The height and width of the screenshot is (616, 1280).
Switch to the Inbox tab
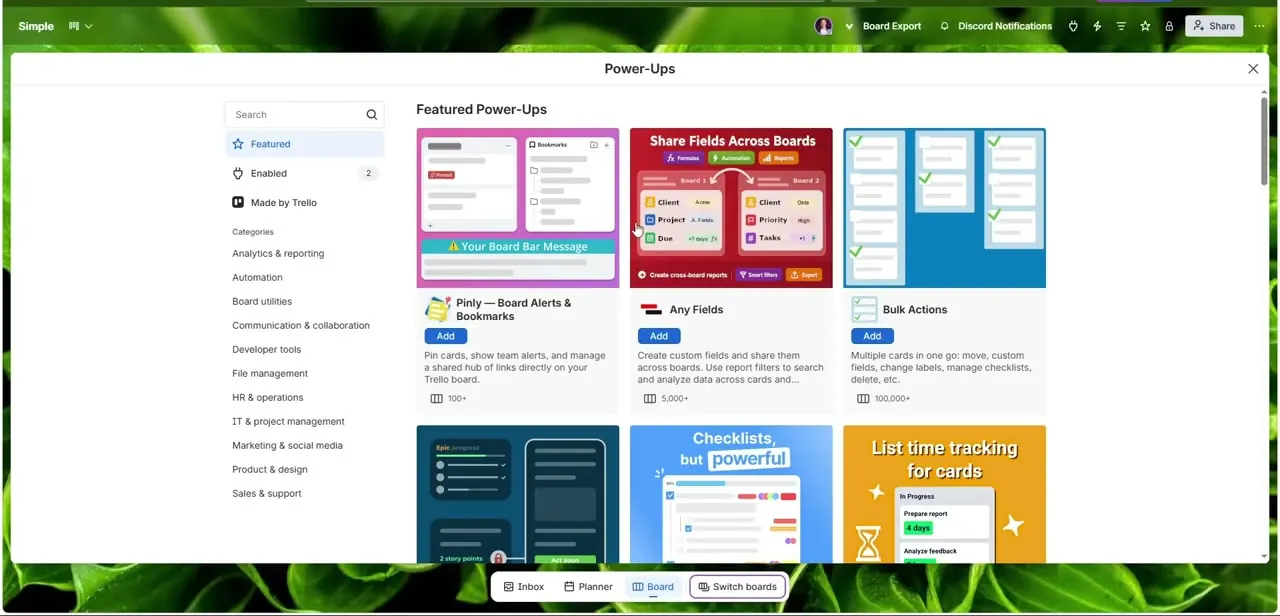(524, 587)
